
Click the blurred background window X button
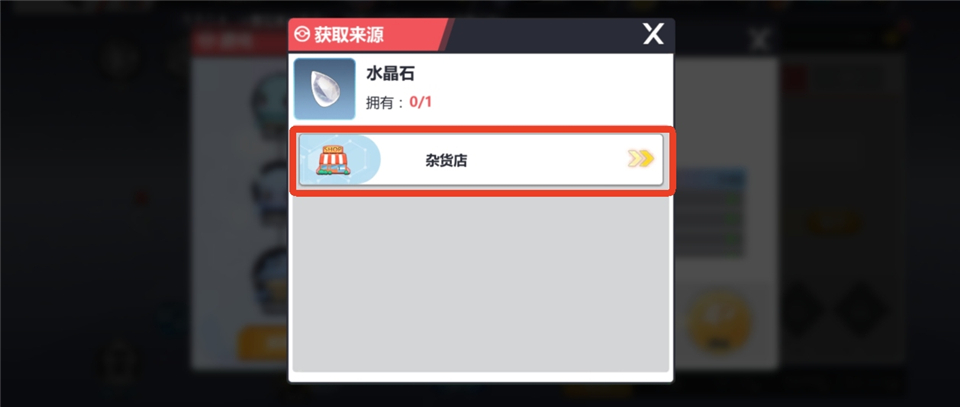tap(760, 40)
